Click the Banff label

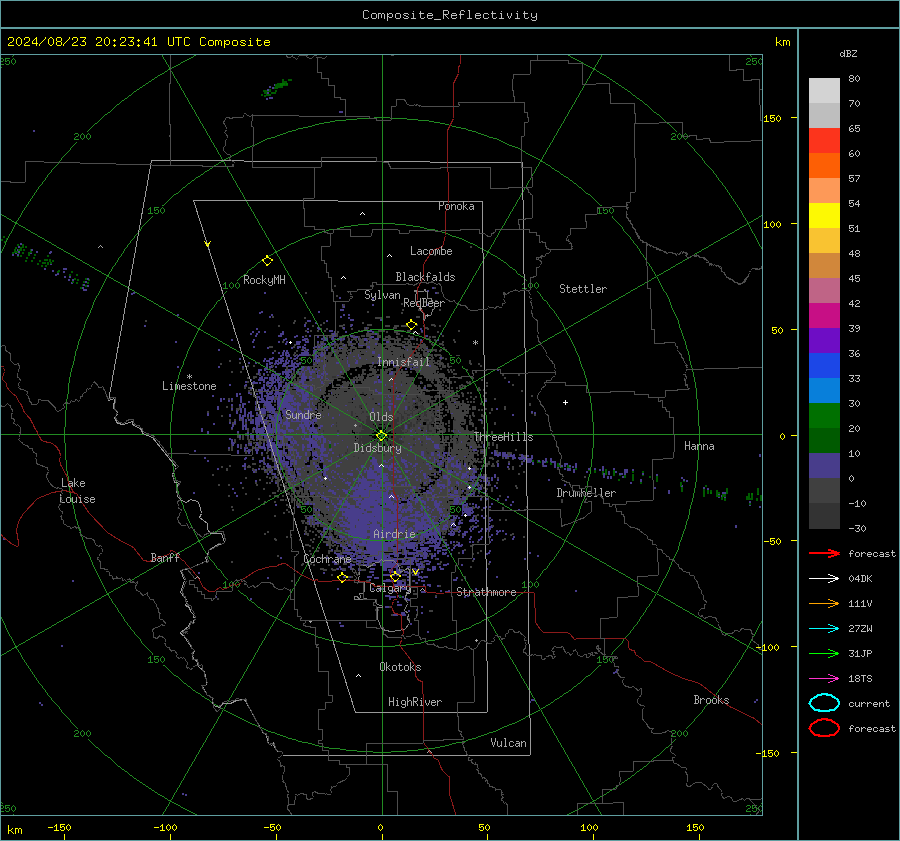(x=165, y=557)
